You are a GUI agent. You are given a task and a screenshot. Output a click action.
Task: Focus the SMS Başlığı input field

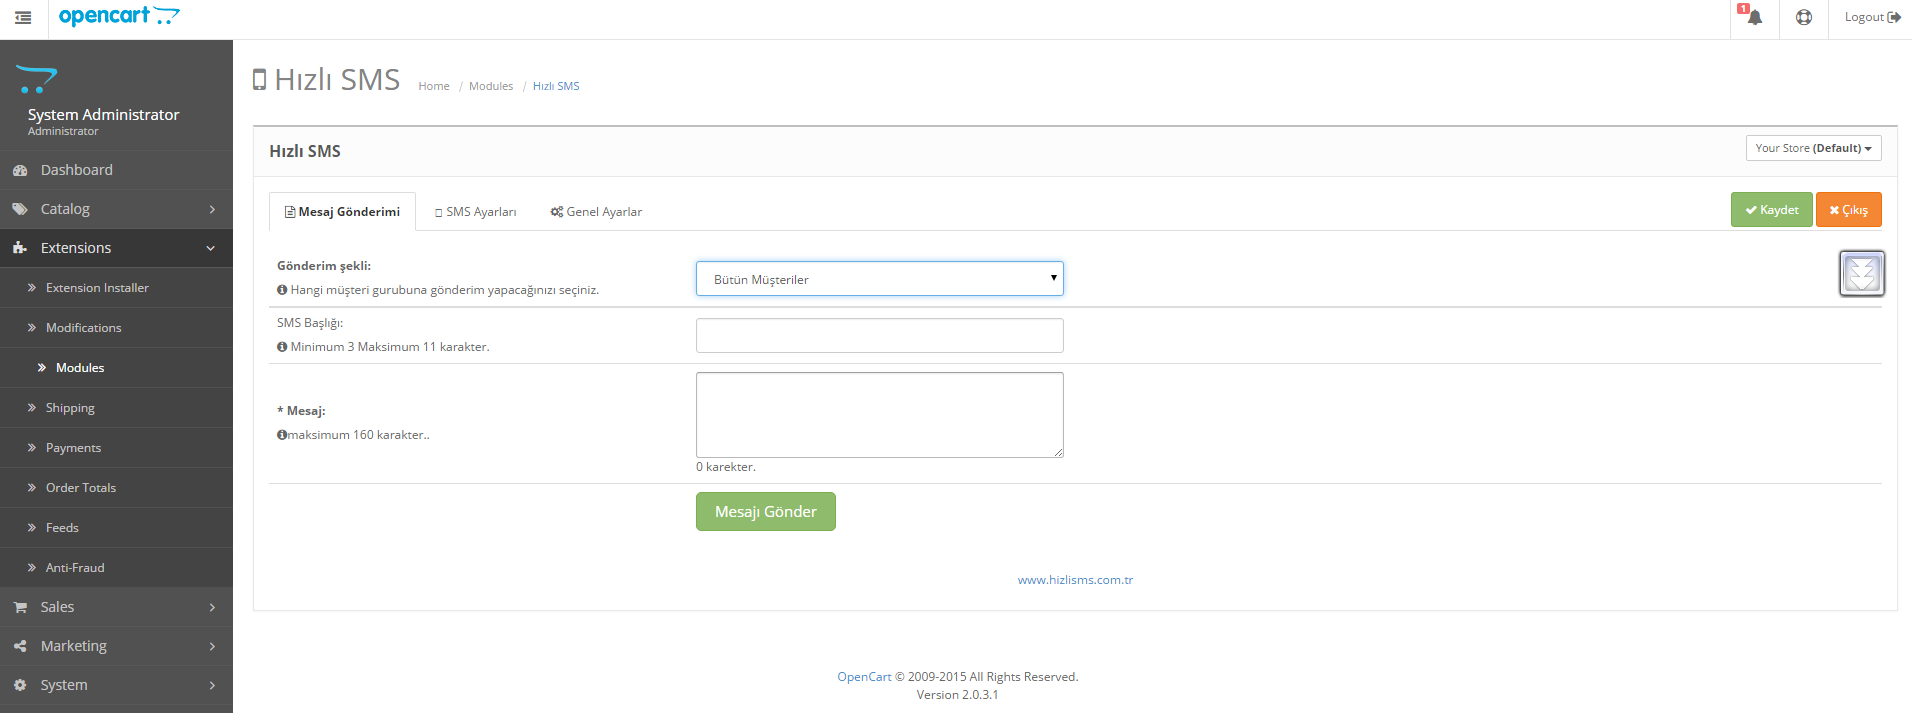[x=879, y=336]
